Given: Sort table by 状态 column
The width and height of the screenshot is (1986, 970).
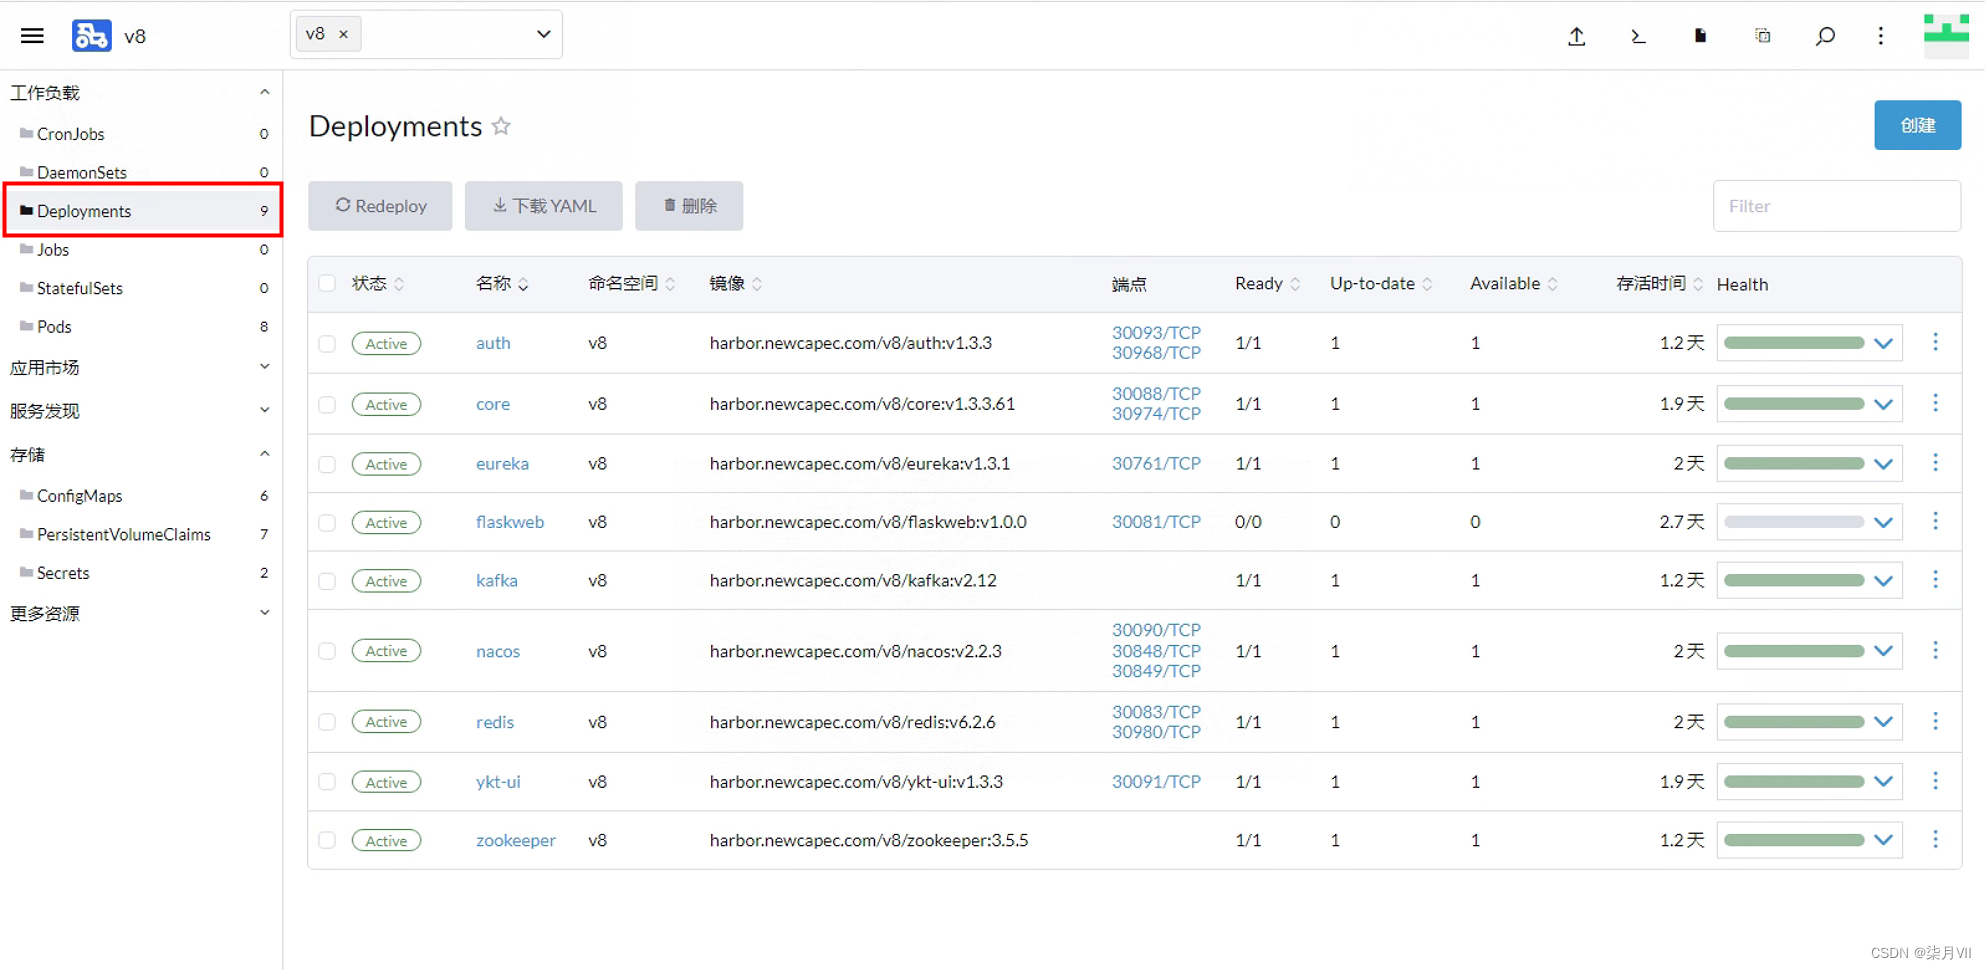Looking at the screenshot, I should [x=378, y=284].
